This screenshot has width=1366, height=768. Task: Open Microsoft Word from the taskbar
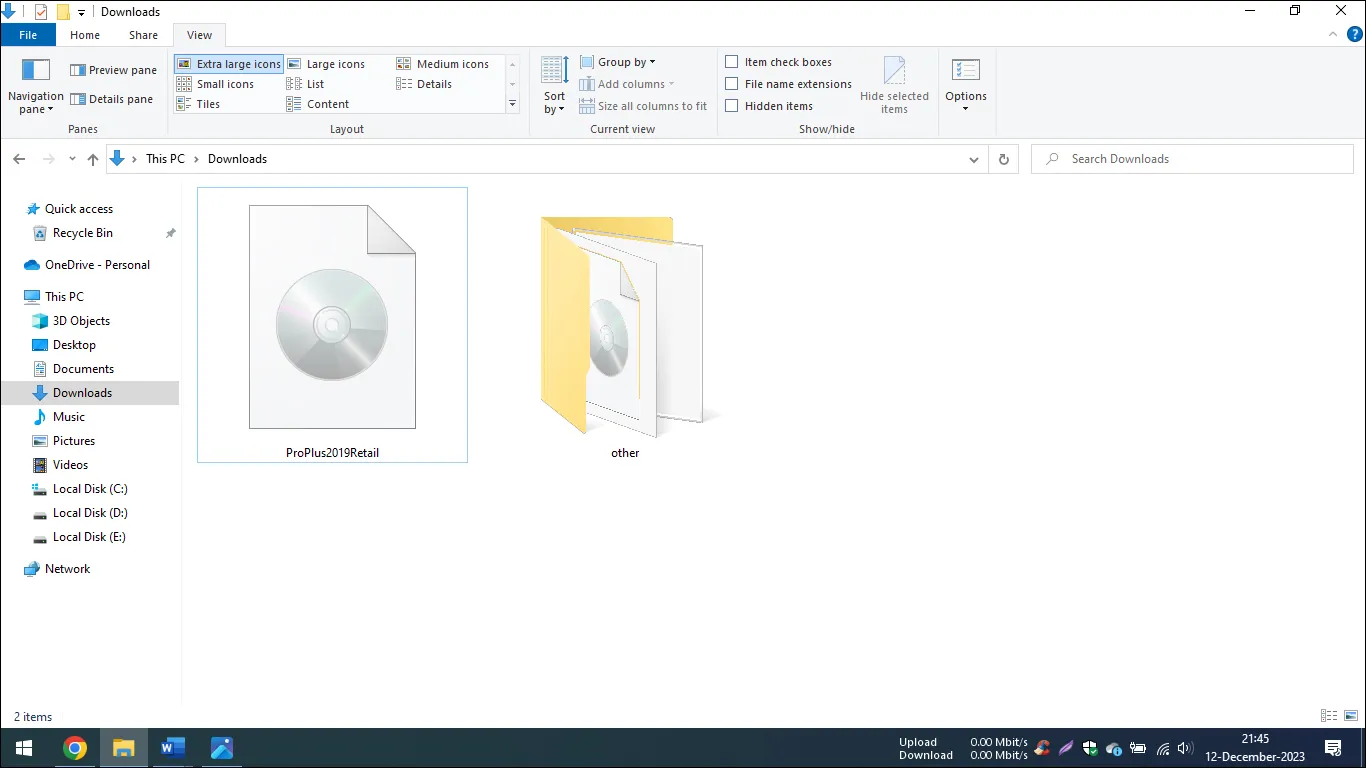point(173,748)
